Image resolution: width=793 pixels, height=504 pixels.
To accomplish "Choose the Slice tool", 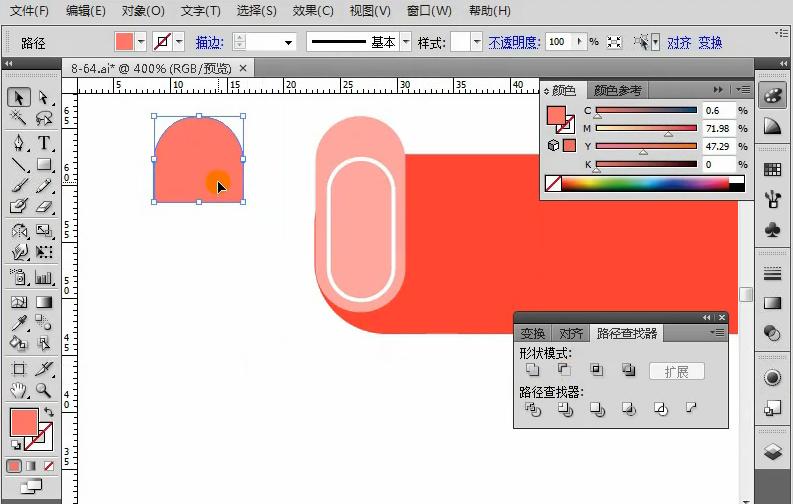I will click(44, 369).
